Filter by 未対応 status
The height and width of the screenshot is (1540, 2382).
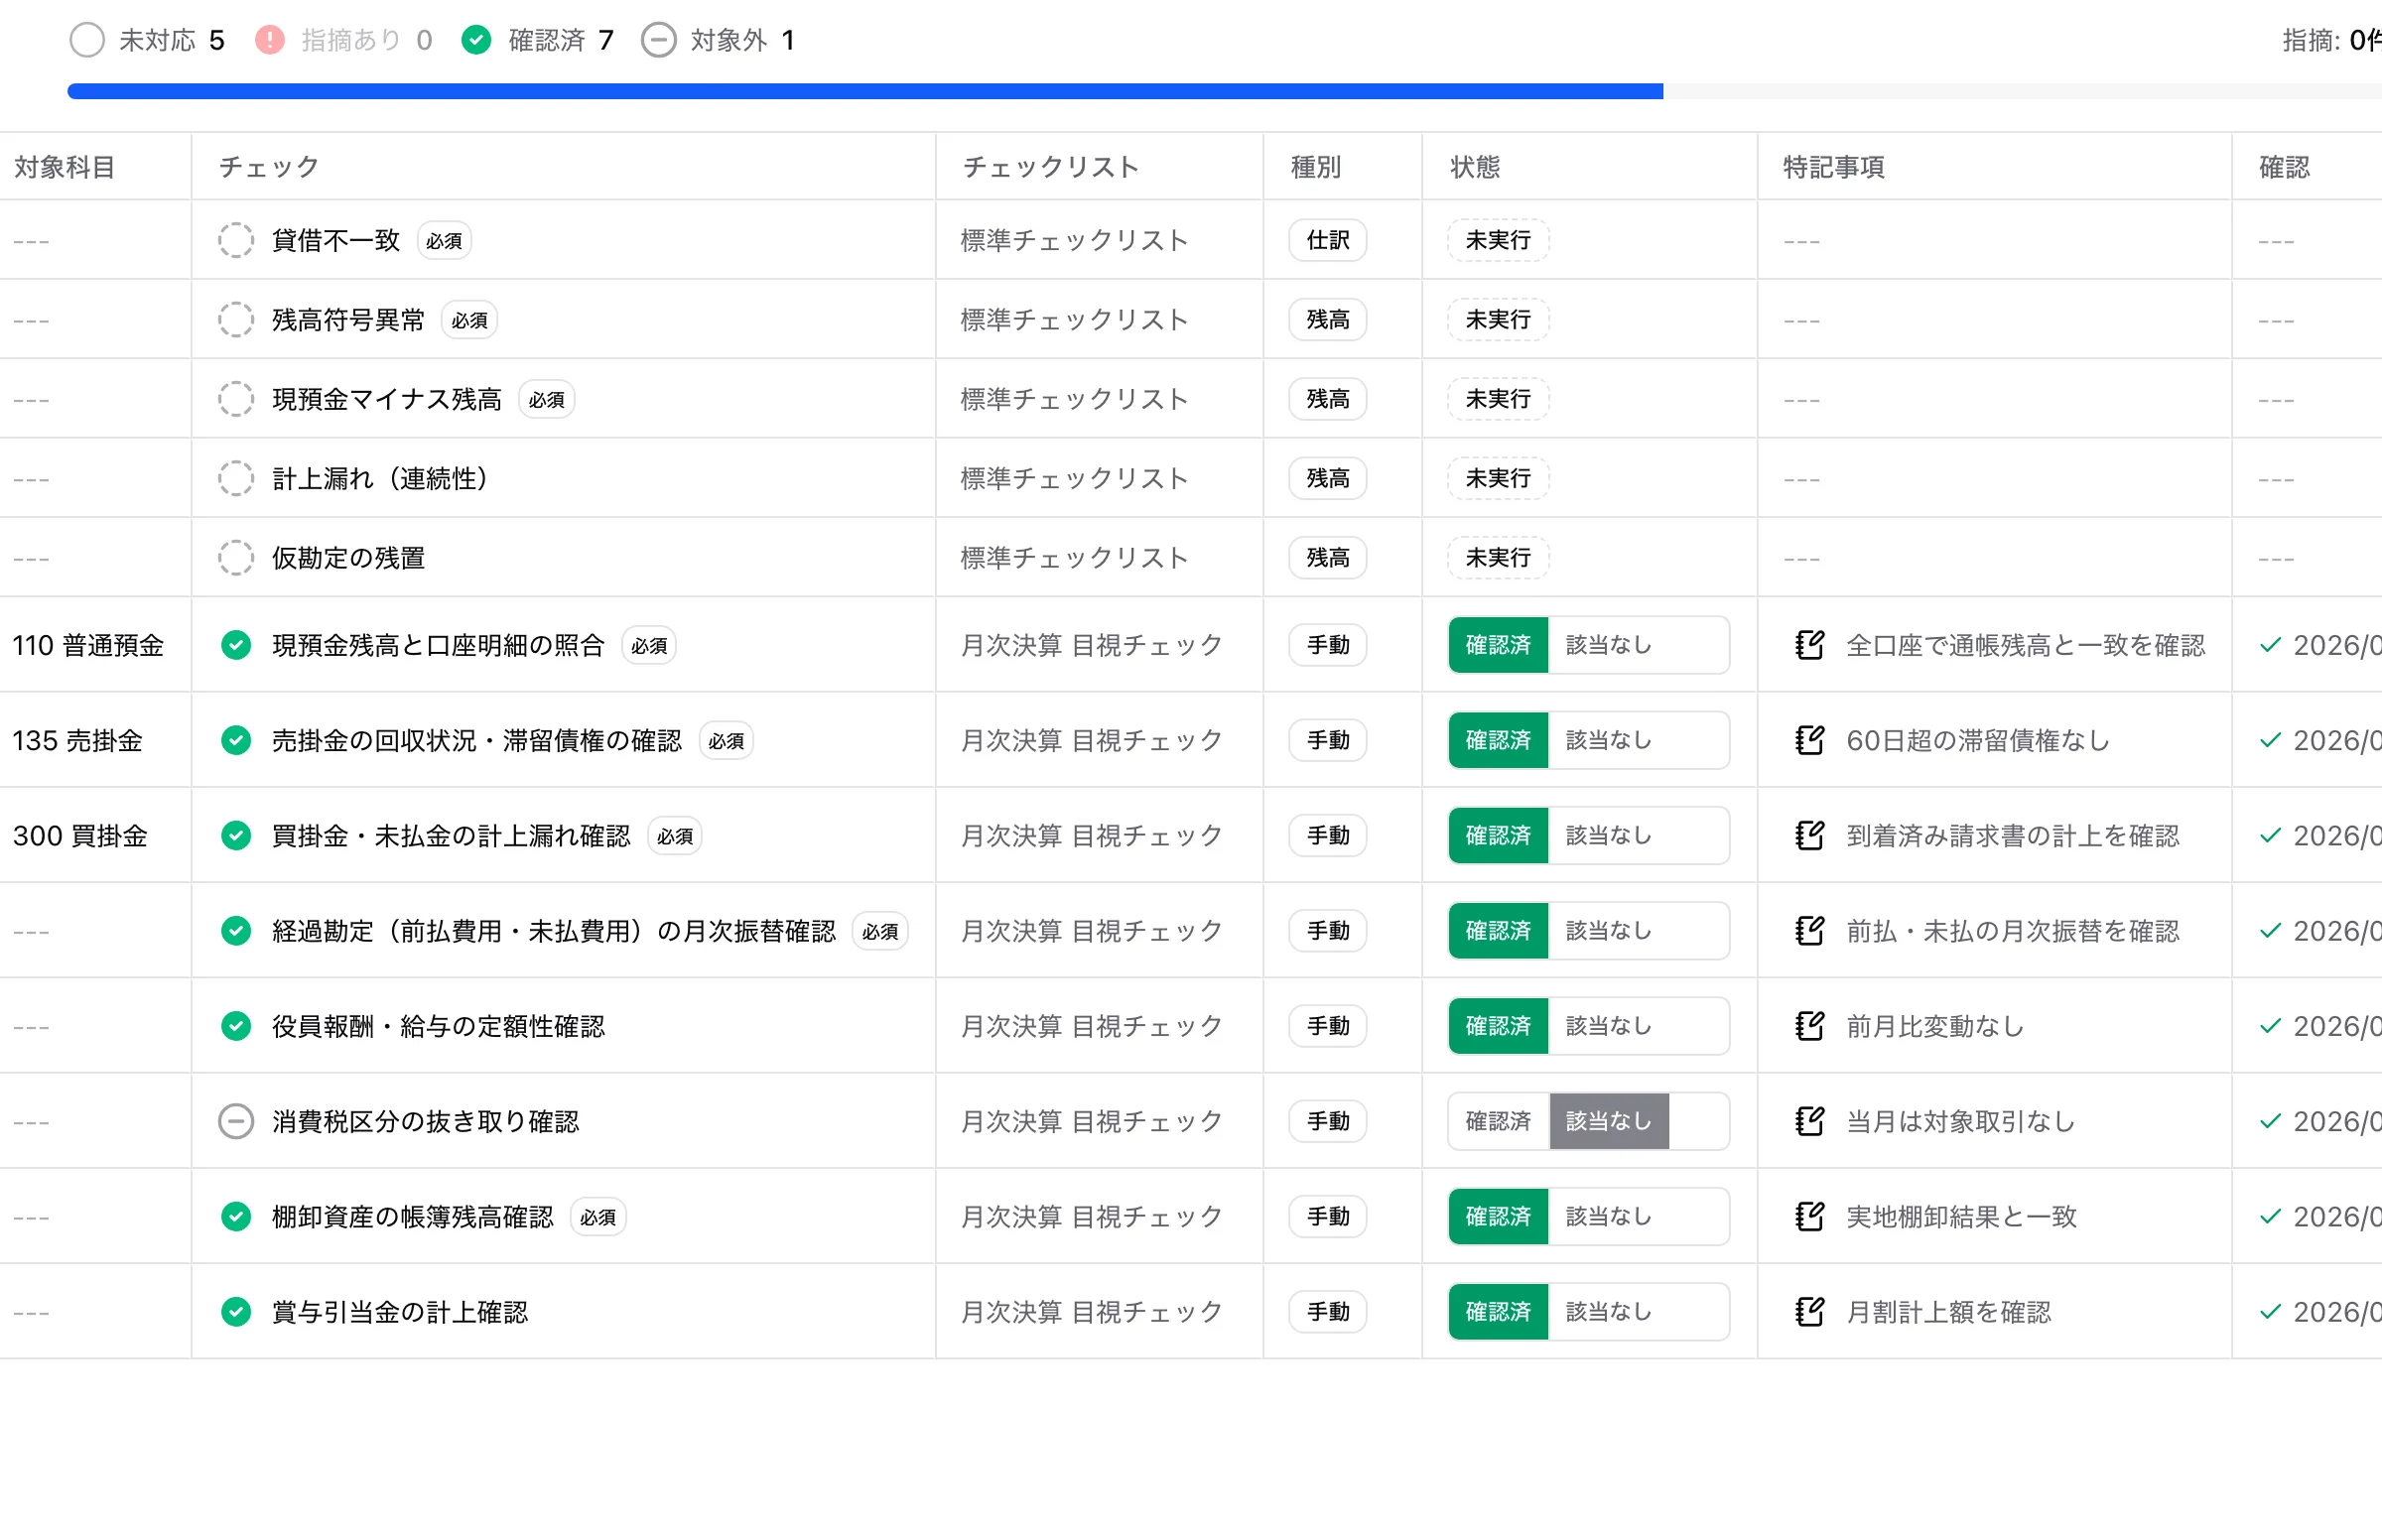coord(147,40)
